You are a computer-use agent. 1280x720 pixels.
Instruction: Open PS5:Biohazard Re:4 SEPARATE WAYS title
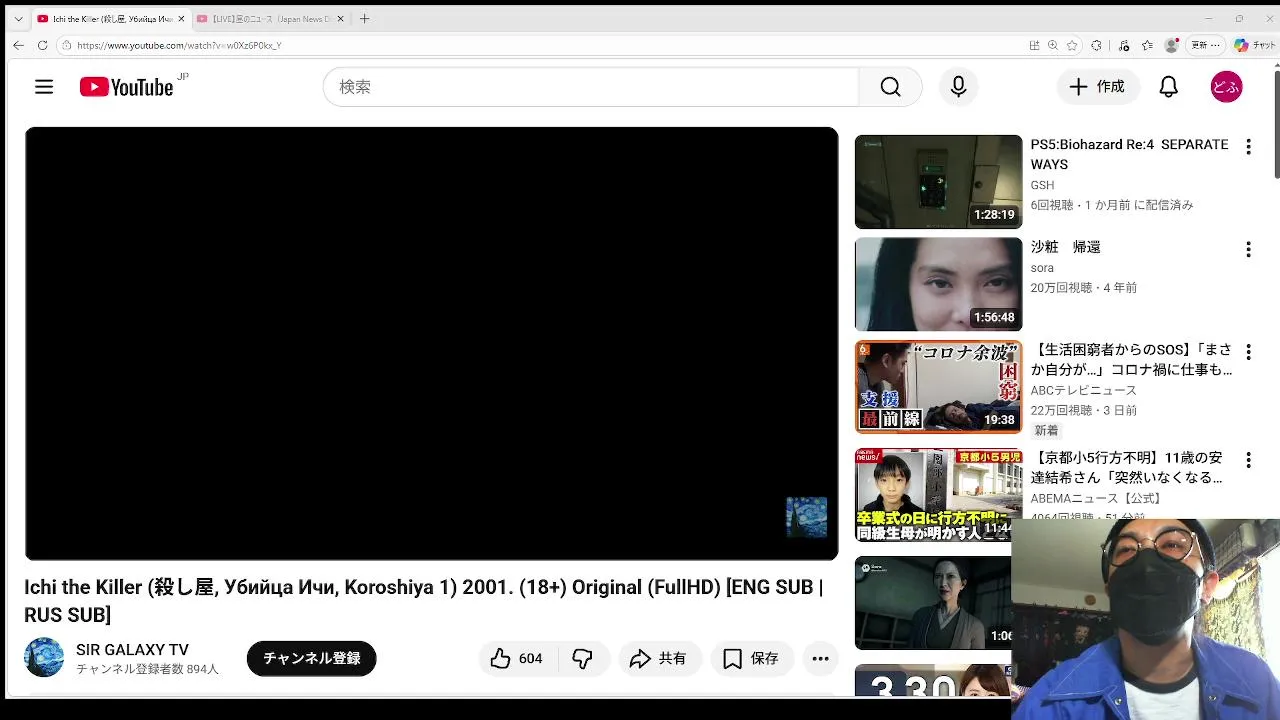[x=1130, y=154]
